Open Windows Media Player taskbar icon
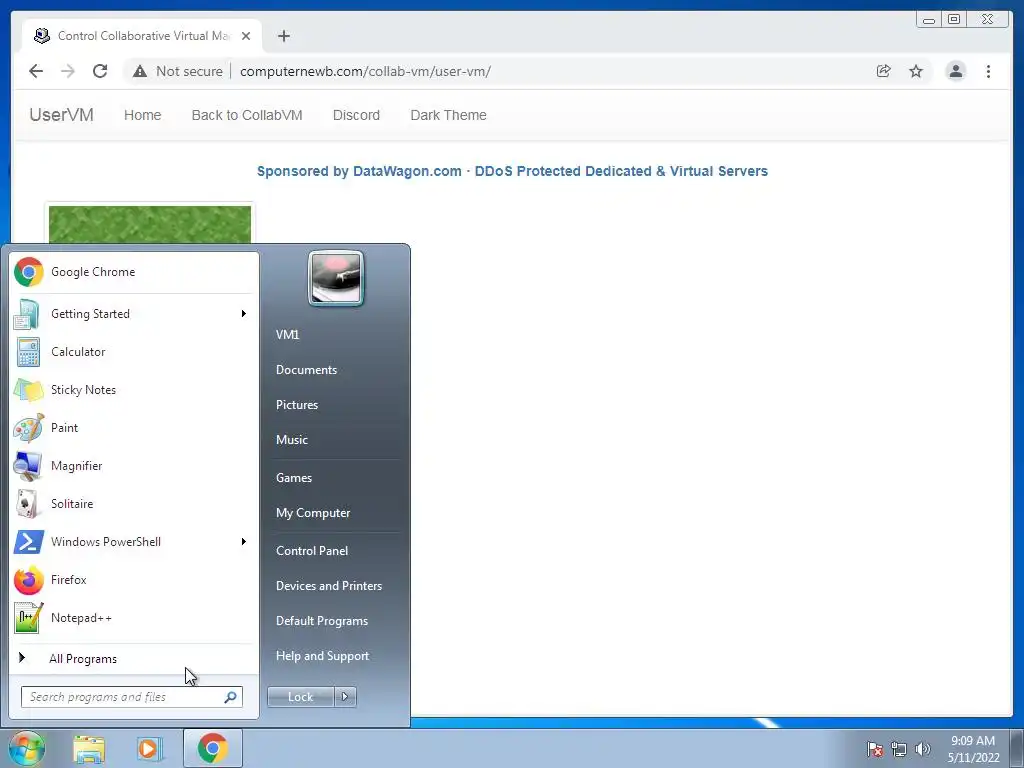Image resolution: width=1024 pixels, height=768 pixels. point(150,749)
